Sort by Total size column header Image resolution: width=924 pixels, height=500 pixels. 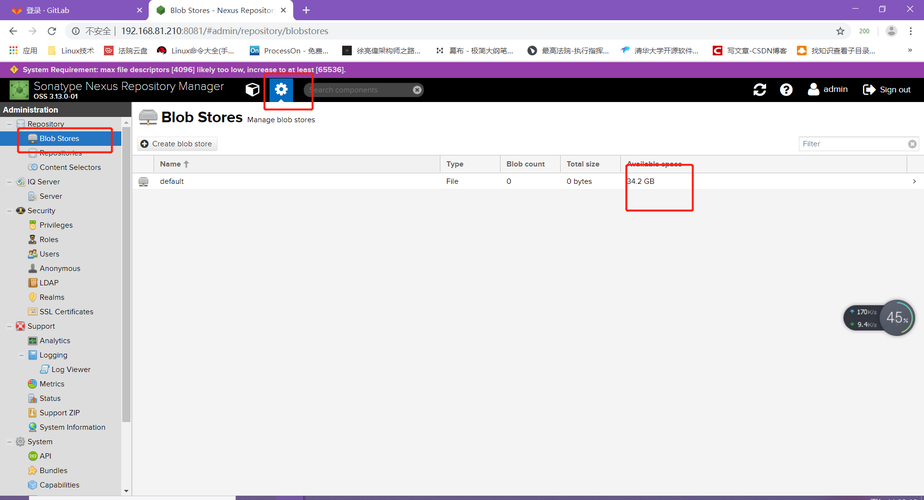point(590,164)
